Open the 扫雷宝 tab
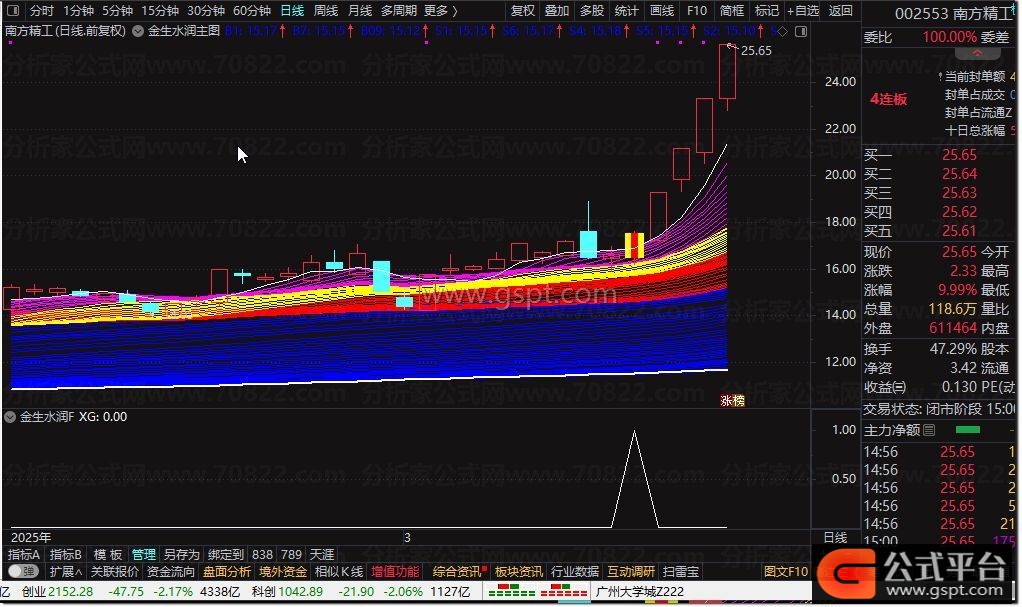 [x=681, y=572]
